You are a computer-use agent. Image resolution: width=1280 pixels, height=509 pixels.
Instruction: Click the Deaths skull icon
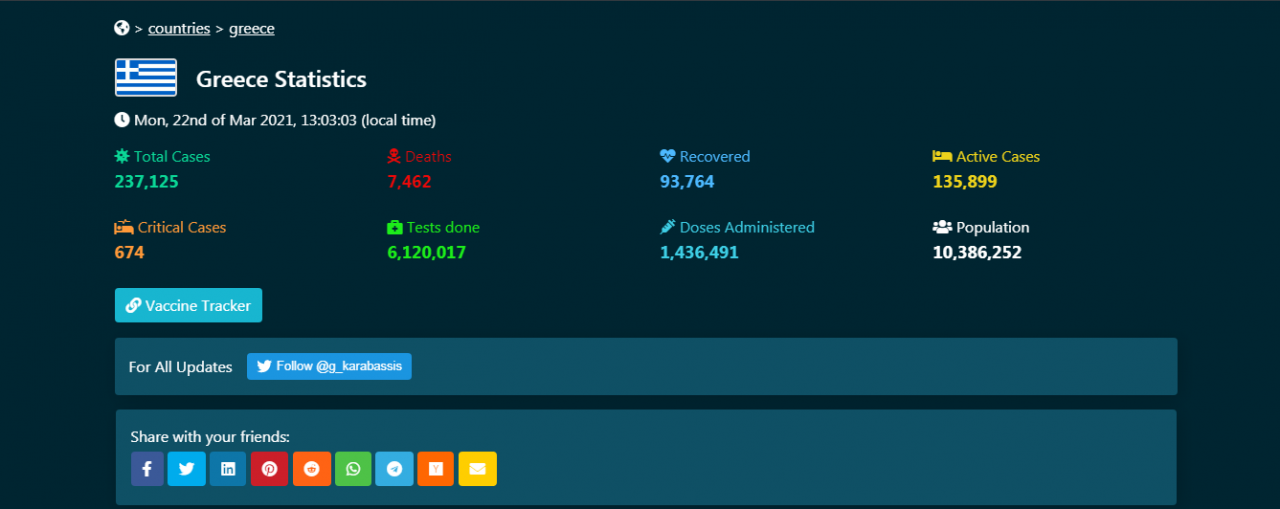(x=394, y=157)
